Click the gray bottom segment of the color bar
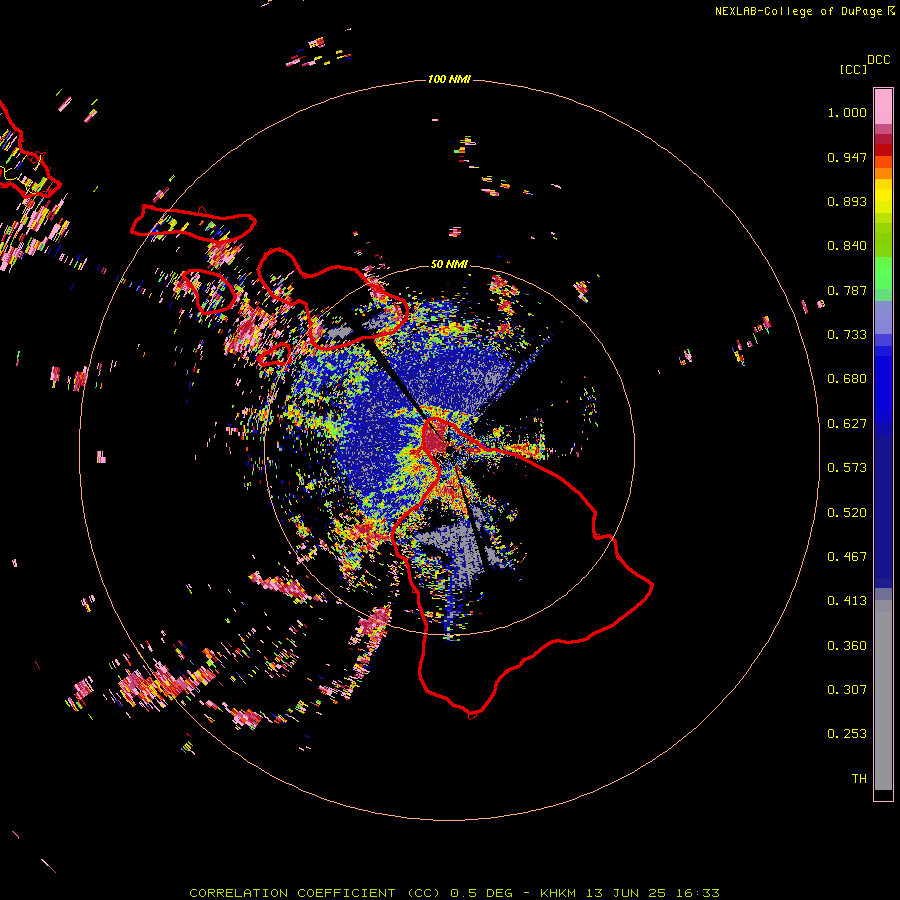This screenshot has width=900, height=900. [x=883, y=695]
